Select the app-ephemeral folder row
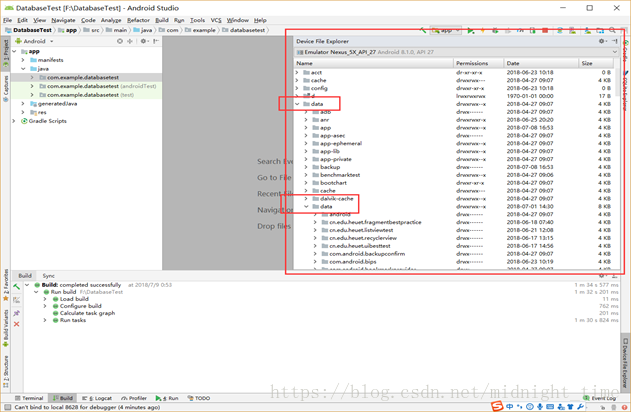631x412 pixels. tap(454, 143)
